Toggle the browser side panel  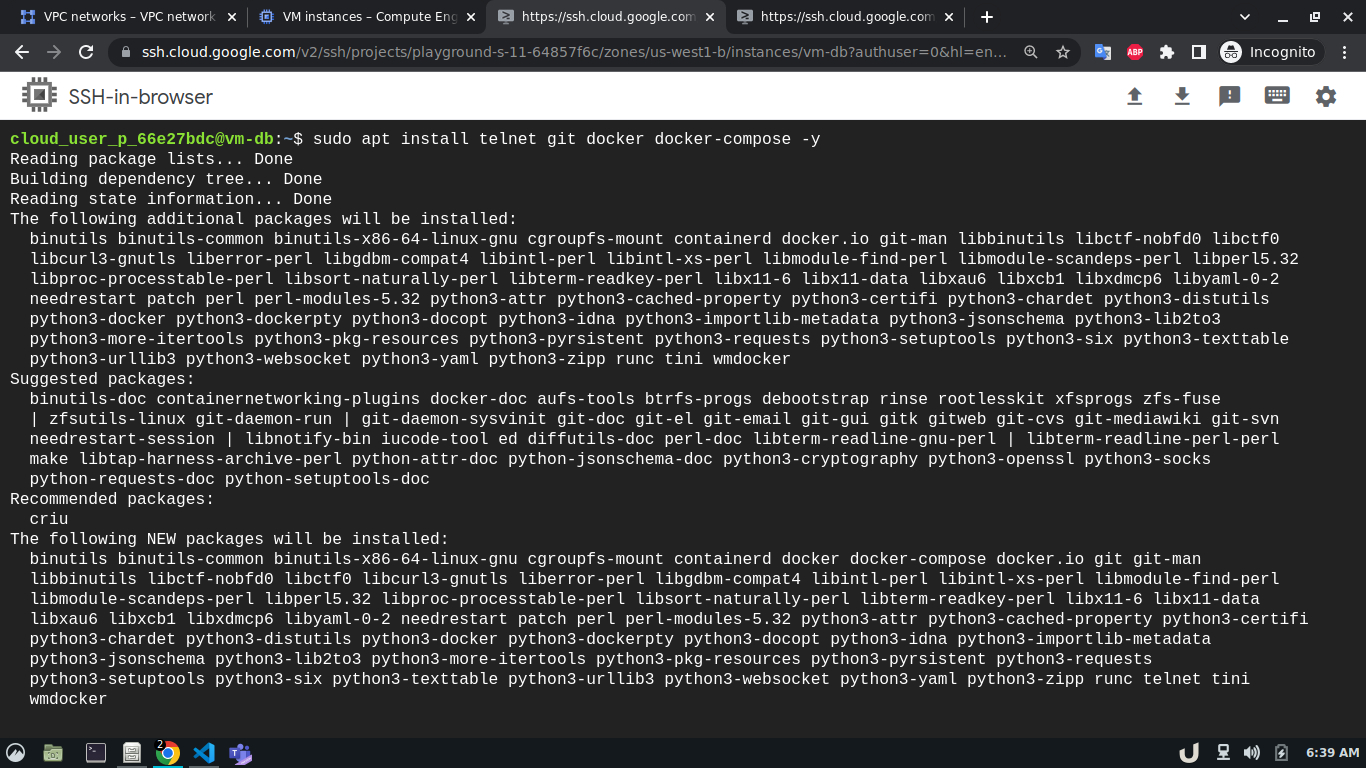1198,52
